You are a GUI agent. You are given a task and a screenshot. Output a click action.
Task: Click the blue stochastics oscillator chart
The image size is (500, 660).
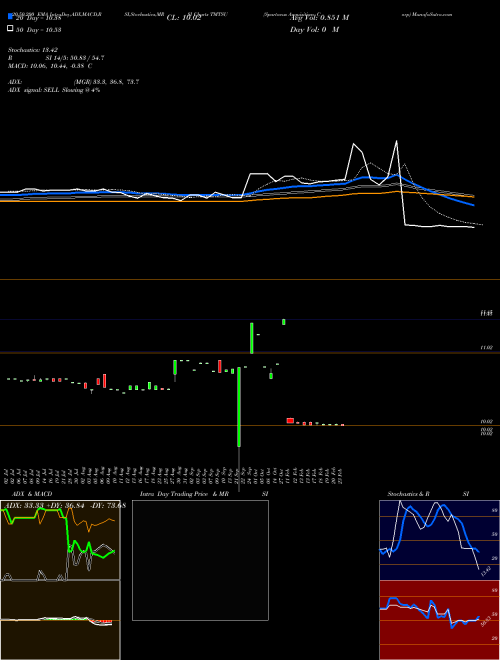click(x=439, y=540)
